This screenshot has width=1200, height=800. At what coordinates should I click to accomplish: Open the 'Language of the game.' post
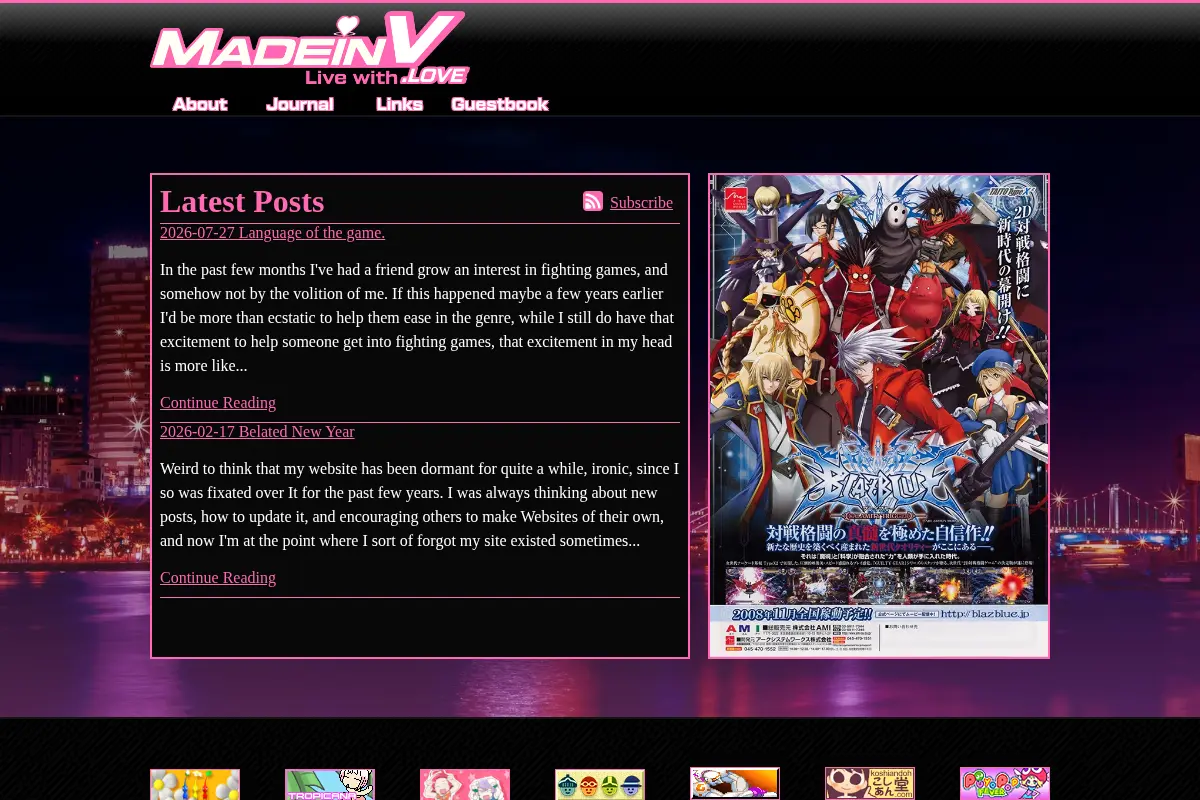[272, 233]
